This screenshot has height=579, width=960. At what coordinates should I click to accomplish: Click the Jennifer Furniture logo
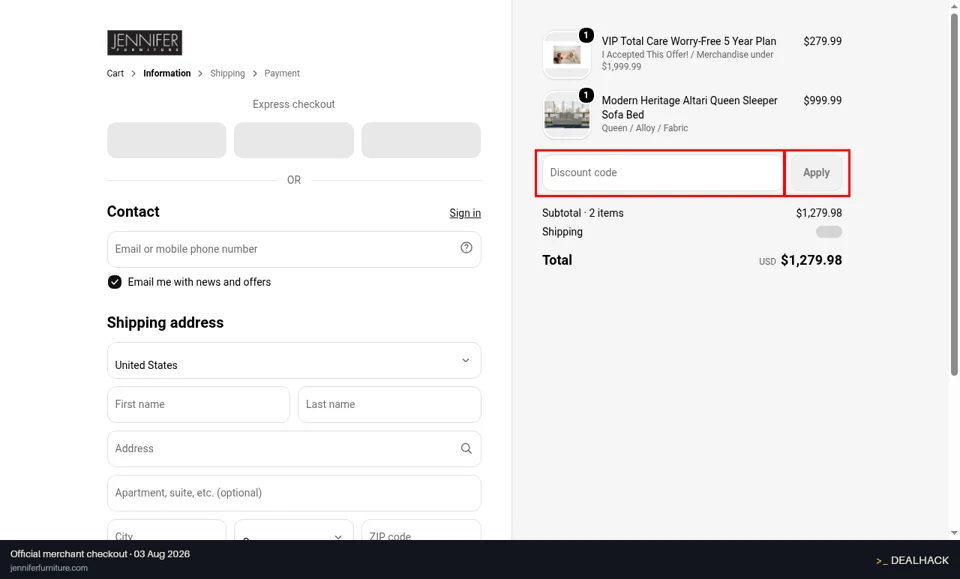tap(144, 43)
